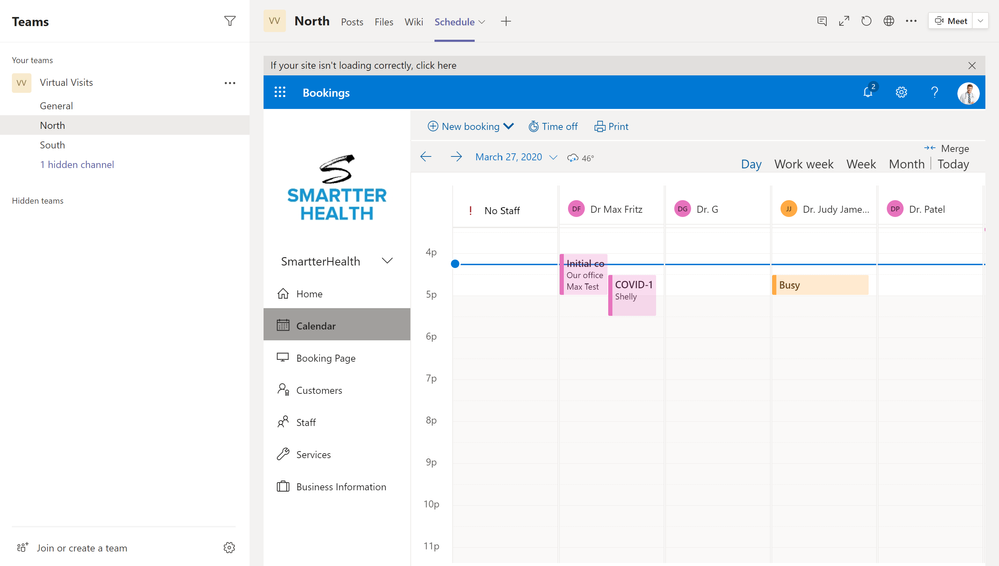Click the join or create team icon
Screen dimensions: 999x566
[22, 548]
